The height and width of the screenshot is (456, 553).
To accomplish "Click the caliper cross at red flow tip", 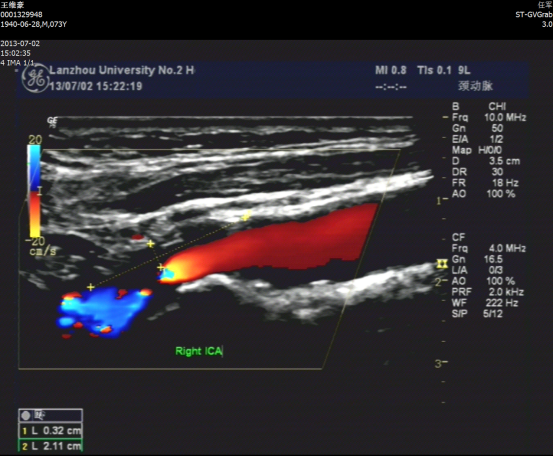I will pos(160,268).
